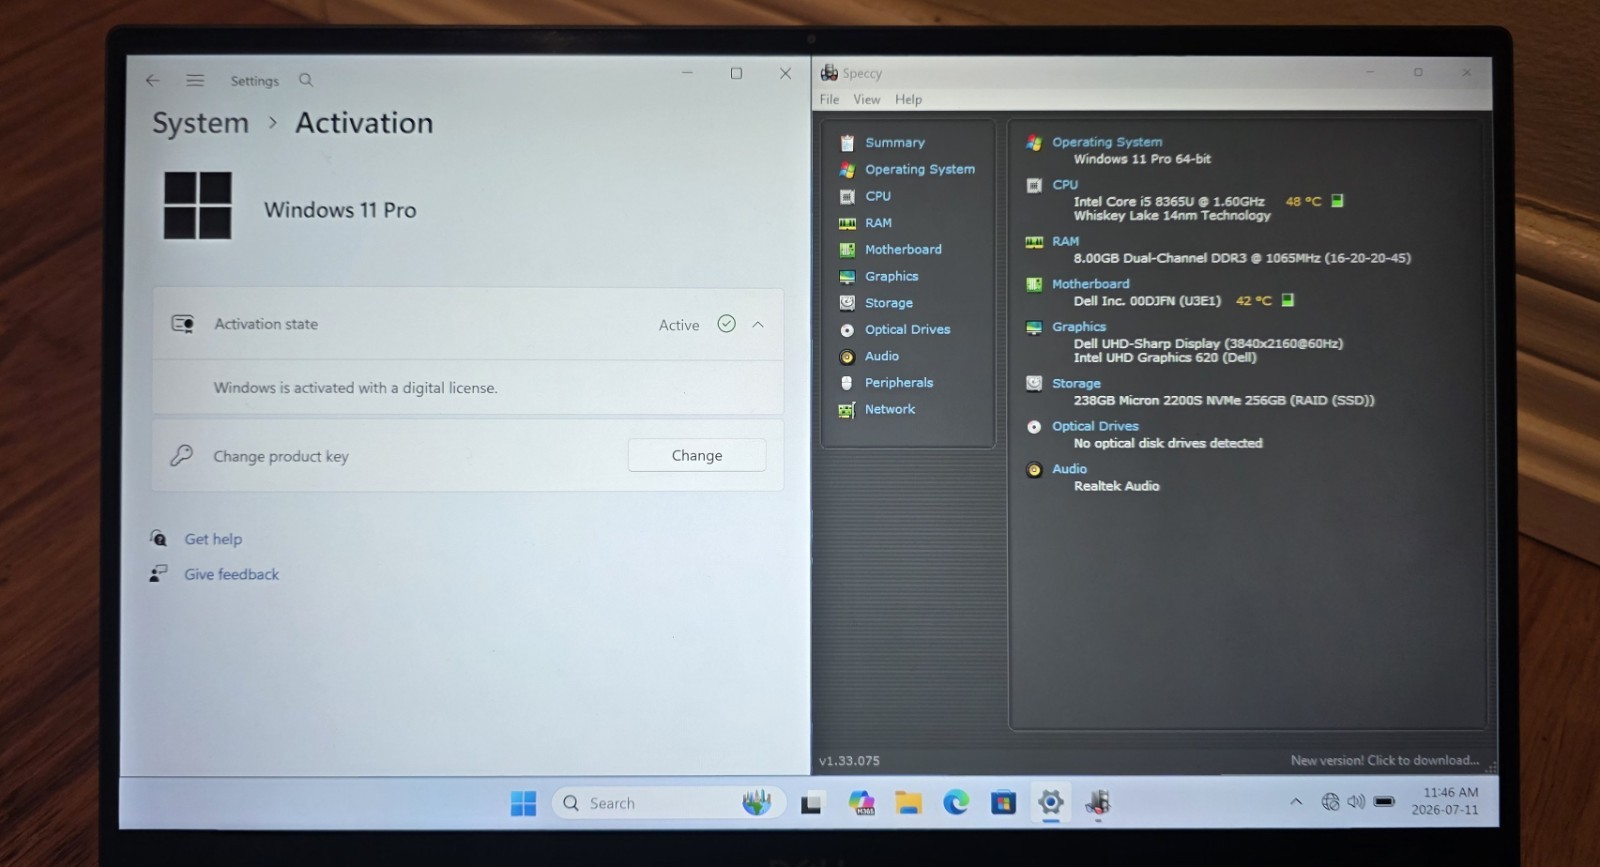Open the Speccy File menu
The width and height of the screenshot is (1600, 867).
coord(829,100)
